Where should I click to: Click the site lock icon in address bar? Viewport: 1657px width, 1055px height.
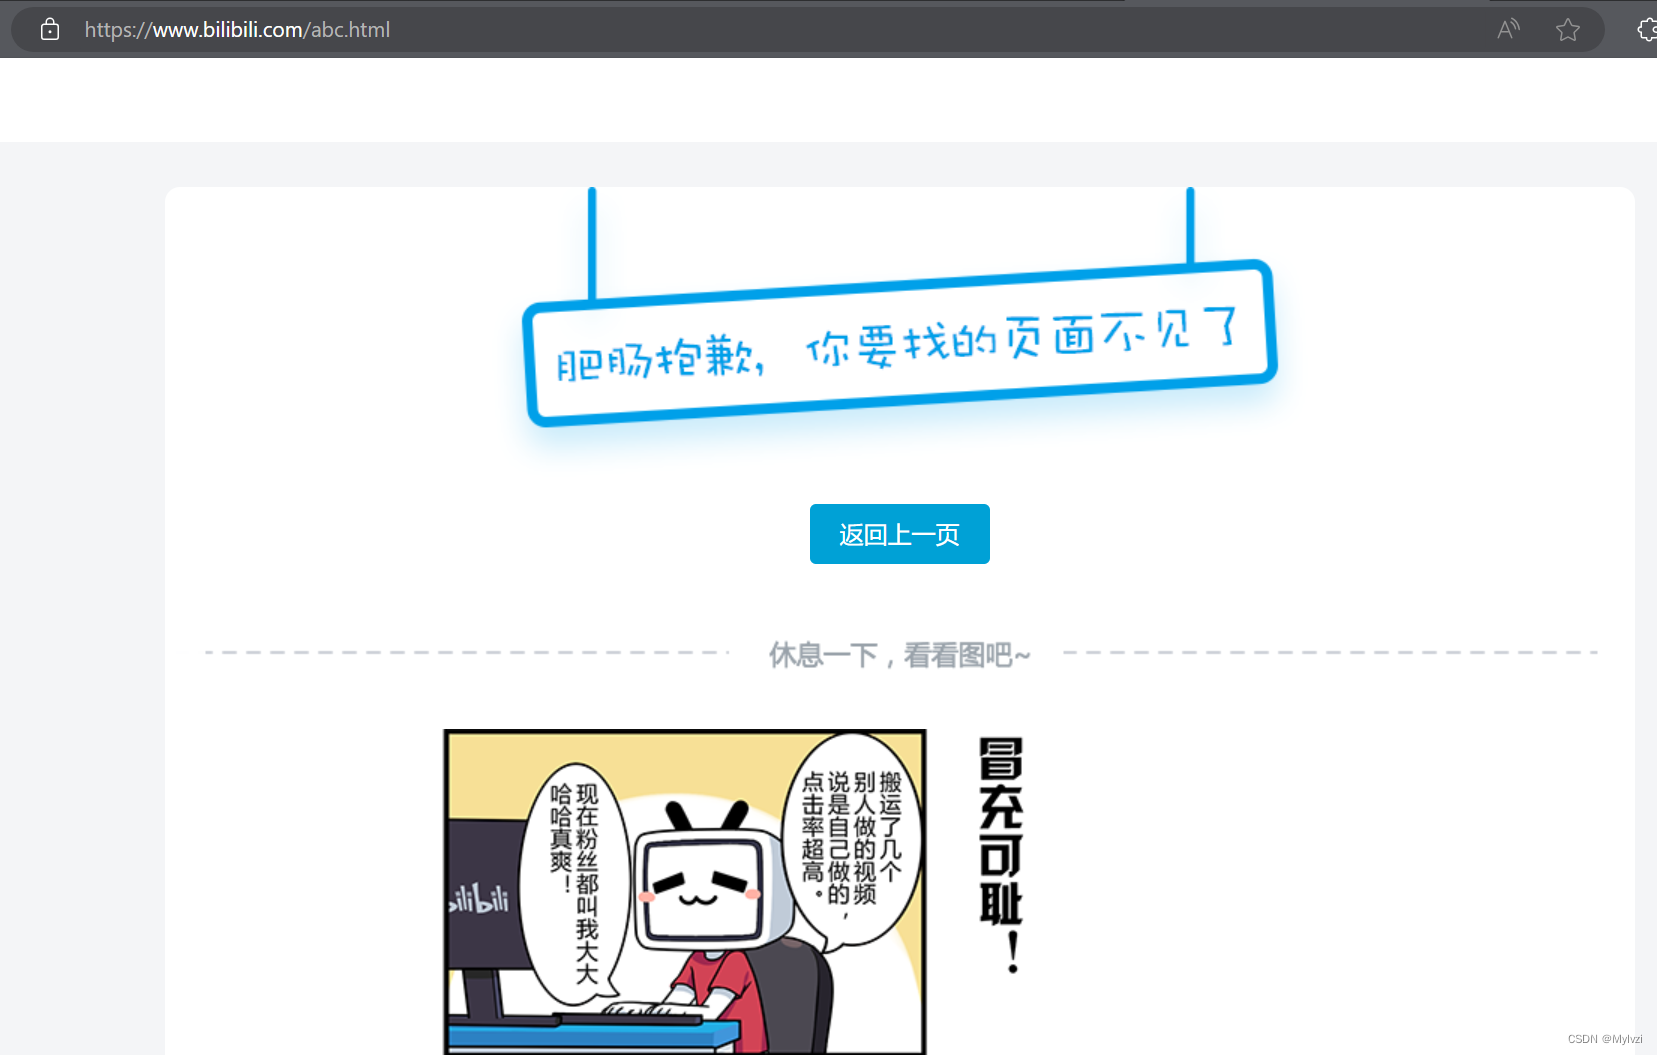pos(50,30)
